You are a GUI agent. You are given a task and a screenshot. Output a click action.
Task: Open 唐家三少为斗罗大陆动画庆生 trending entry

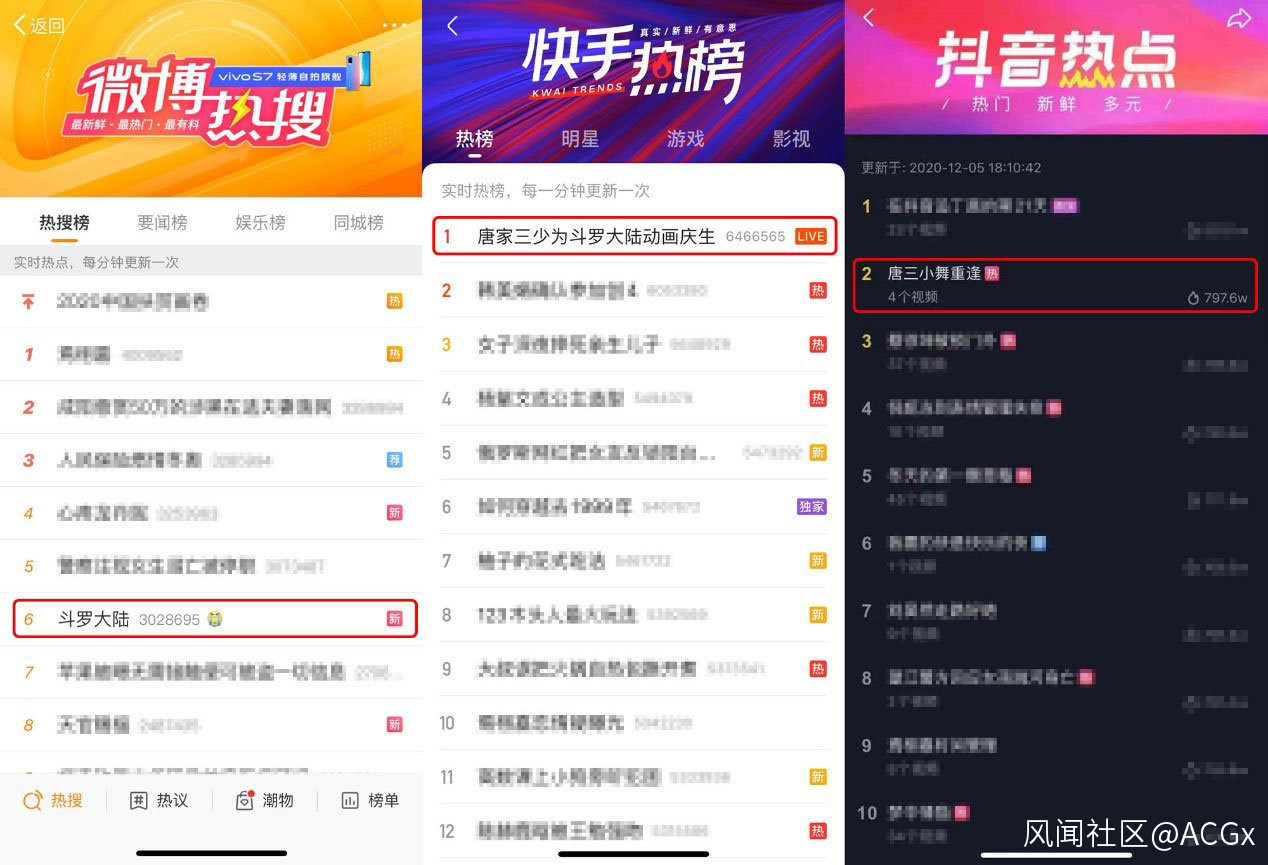pos(634,236)
